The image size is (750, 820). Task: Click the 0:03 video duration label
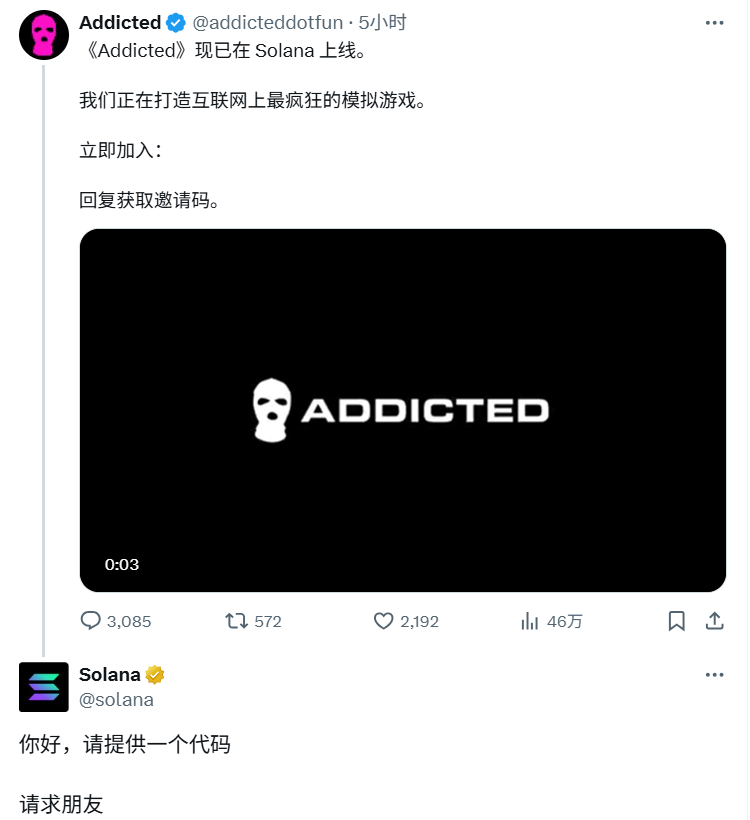coord(122,564)
